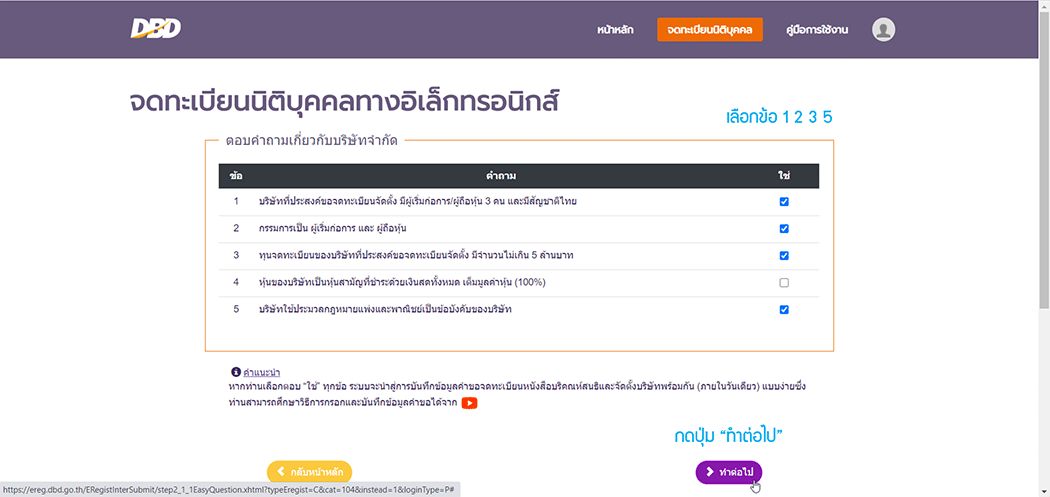Select question 5 text about ข้อบังคับของบริษัท
Image resolution: width=1050 pixels, height=497 pixels.
point(385,309)
